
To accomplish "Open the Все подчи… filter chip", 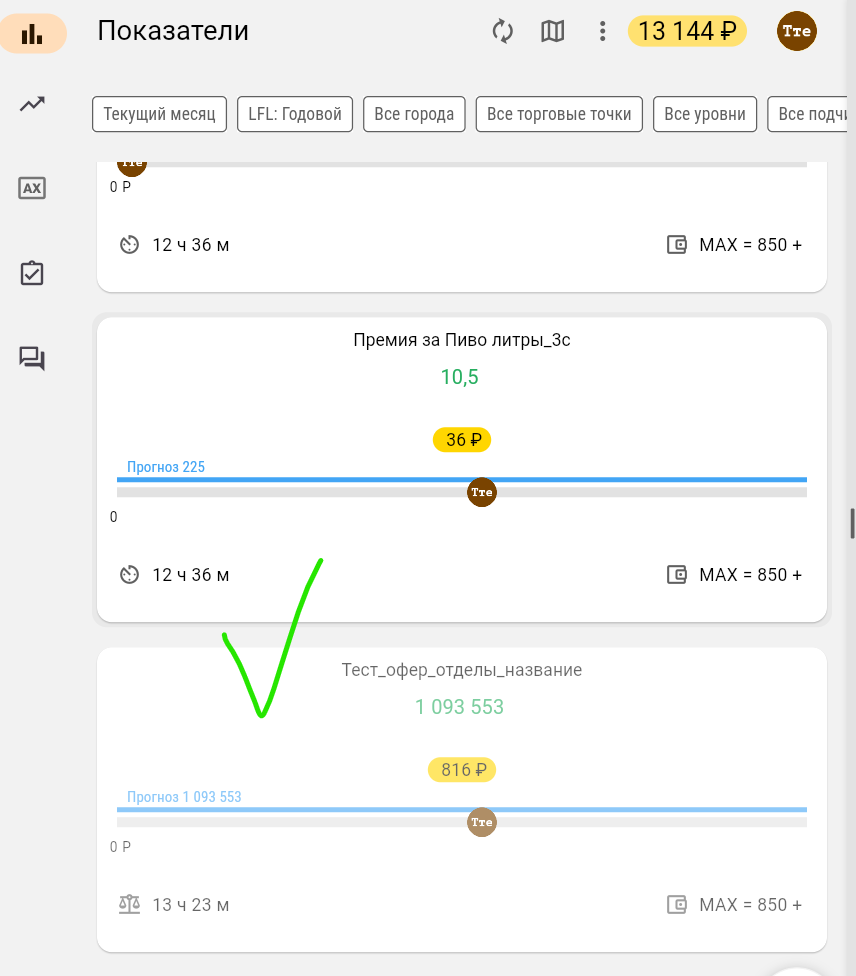I will click(x=807, y=114).
